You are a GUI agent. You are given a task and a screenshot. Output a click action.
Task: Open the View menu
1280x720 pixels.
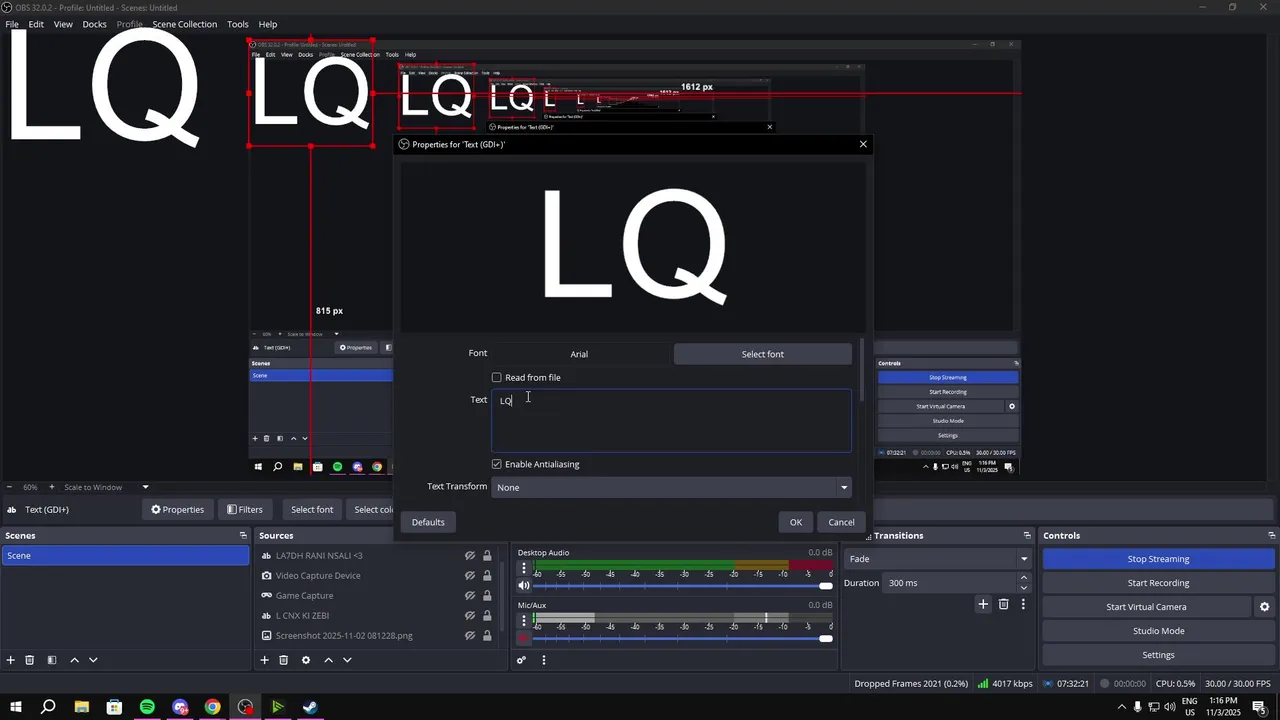(63, 24)
